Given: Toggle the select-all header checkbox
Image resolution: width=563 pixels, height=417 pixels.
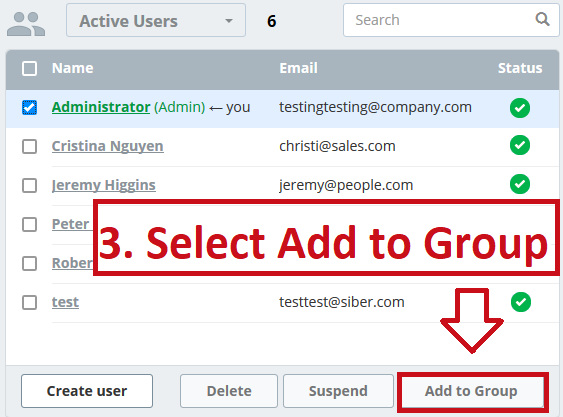Looking at the screenshot, I should coord(29,68).
